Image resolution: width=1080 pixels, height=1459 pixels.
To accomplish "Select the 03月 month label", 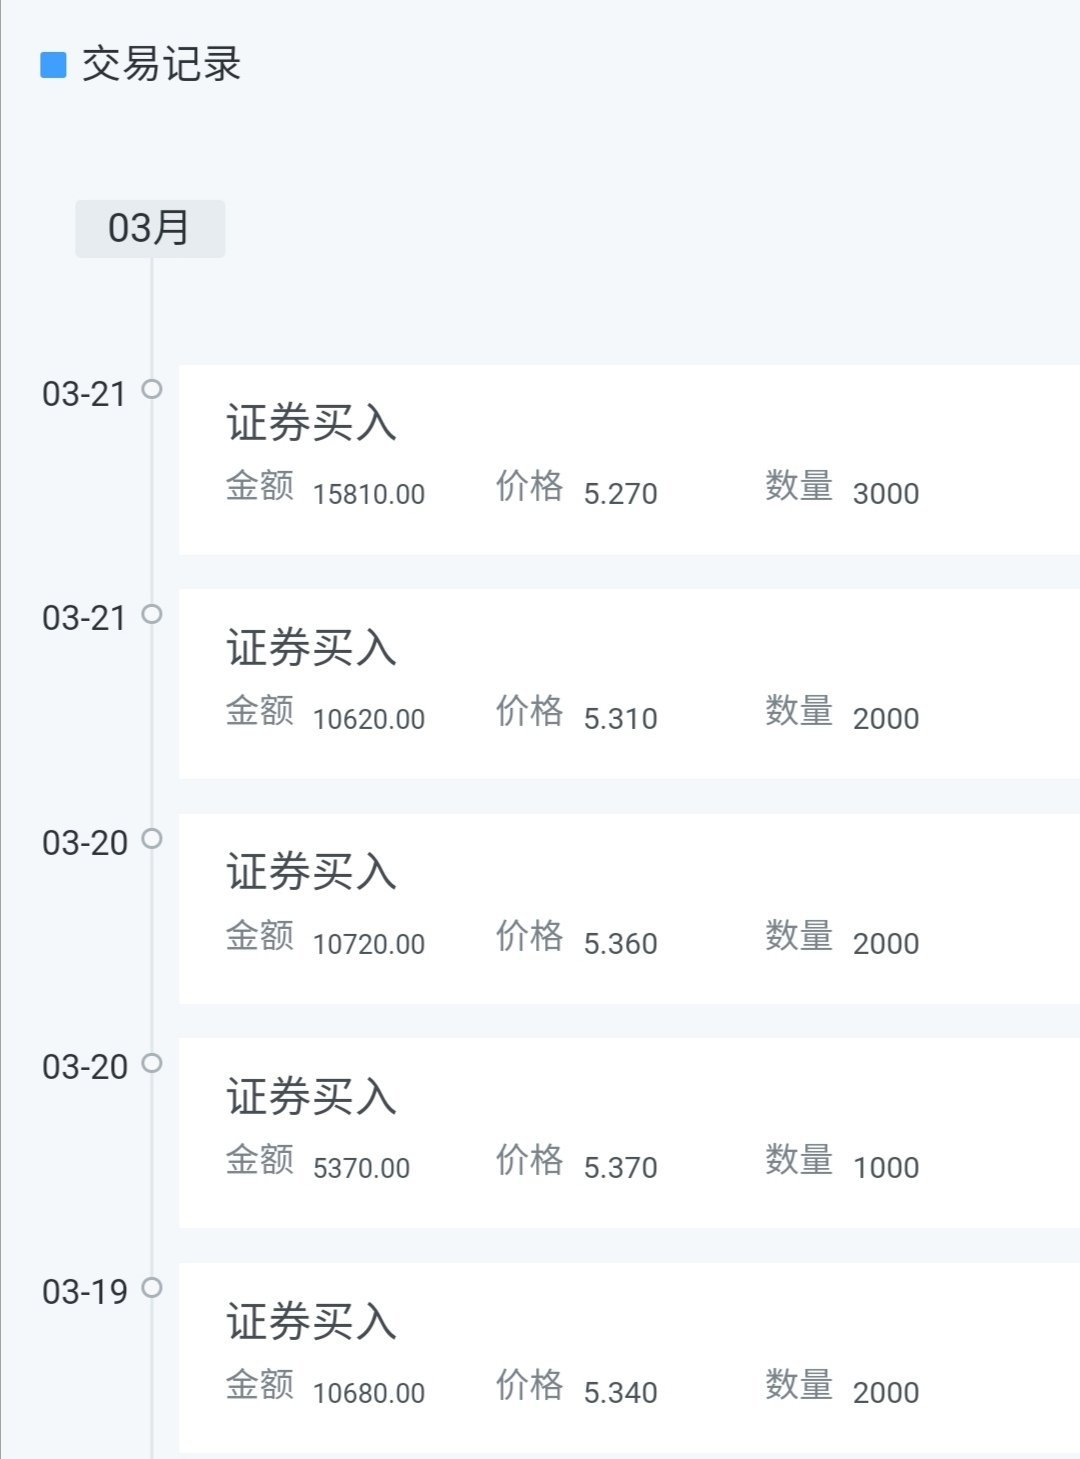I will (x=150, y=229).
